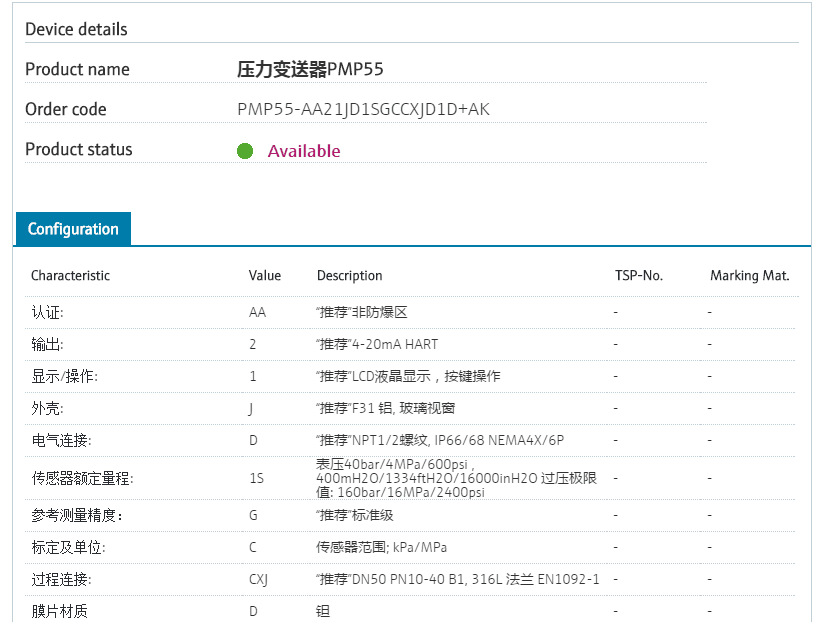This screenshot has height=632, width=828.
Task: Click value CXJ in the 过程连接 row
Action: click(261, 579)
